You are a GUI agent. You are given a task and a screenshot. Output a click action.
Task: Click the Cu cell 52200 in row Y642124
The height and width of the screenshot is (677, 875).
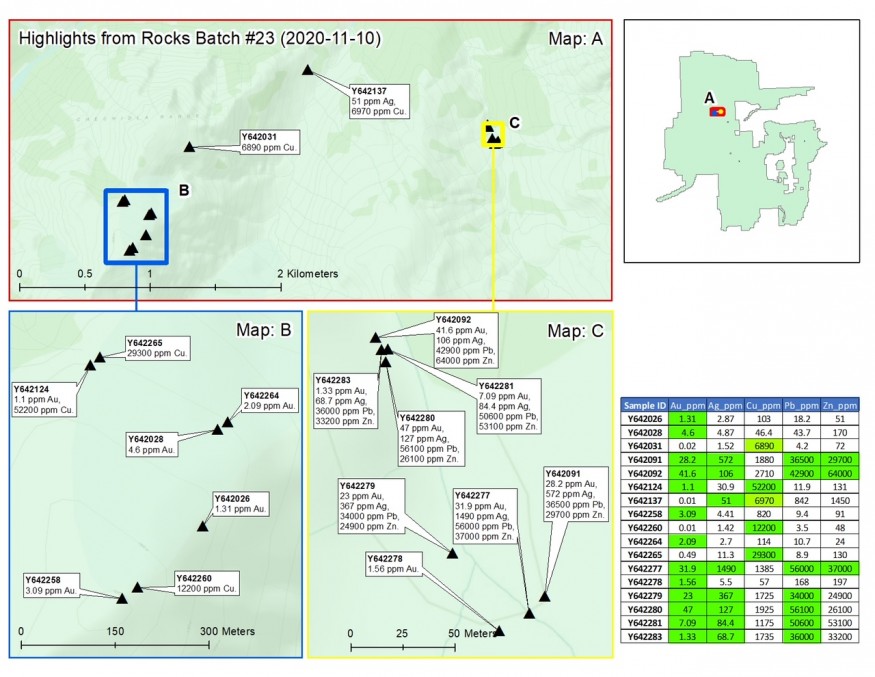point(763,487)
